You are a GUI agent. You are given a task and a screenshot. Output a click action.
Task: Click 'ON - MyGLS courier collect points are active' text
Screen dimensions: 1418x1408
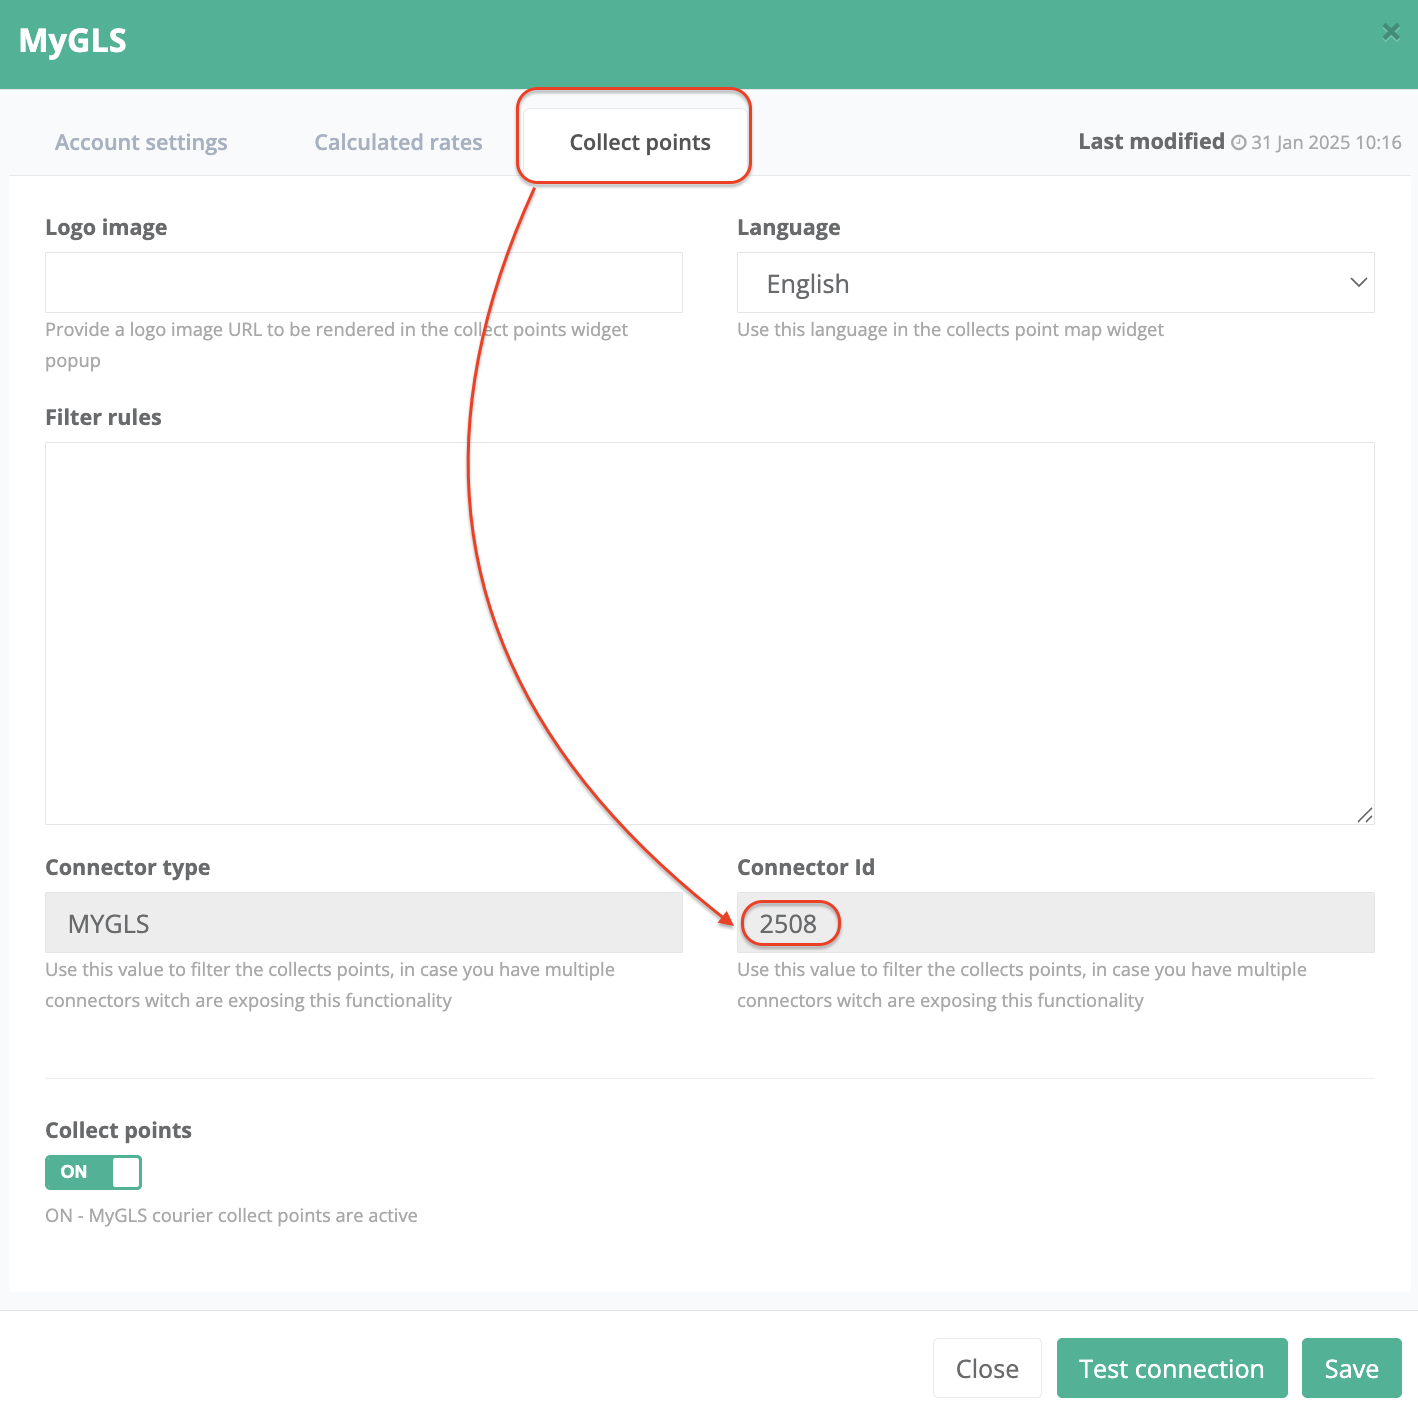pos(231,1215)
